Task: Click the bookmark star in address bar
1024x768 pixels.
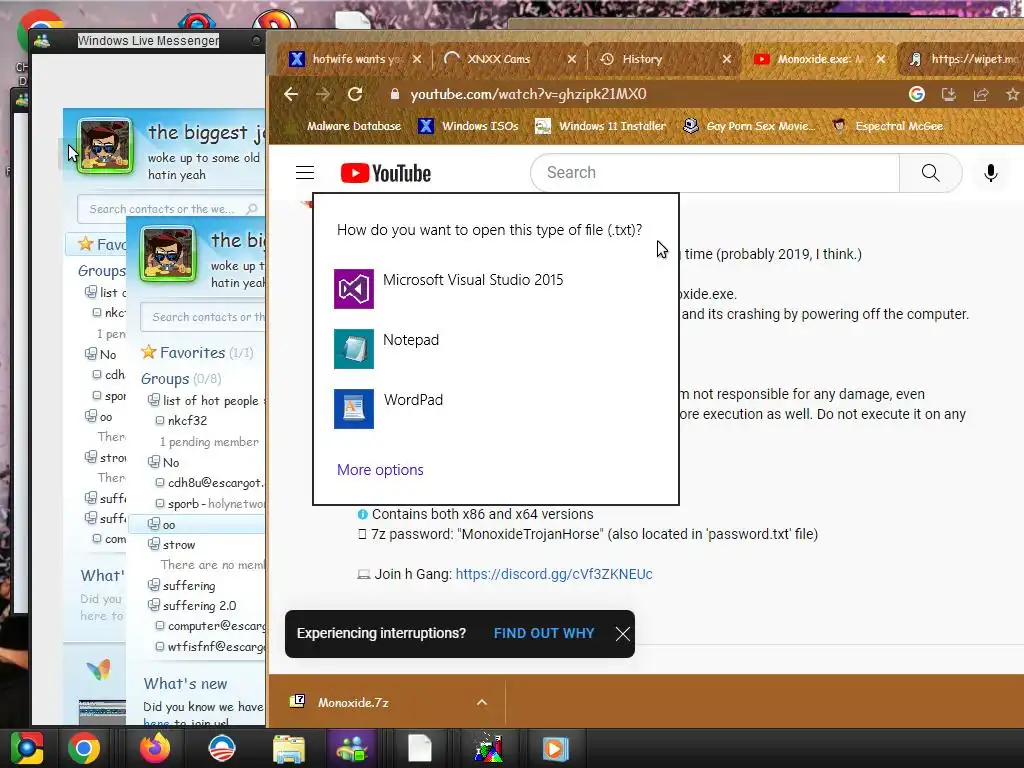Action: tap(1012, 95)
